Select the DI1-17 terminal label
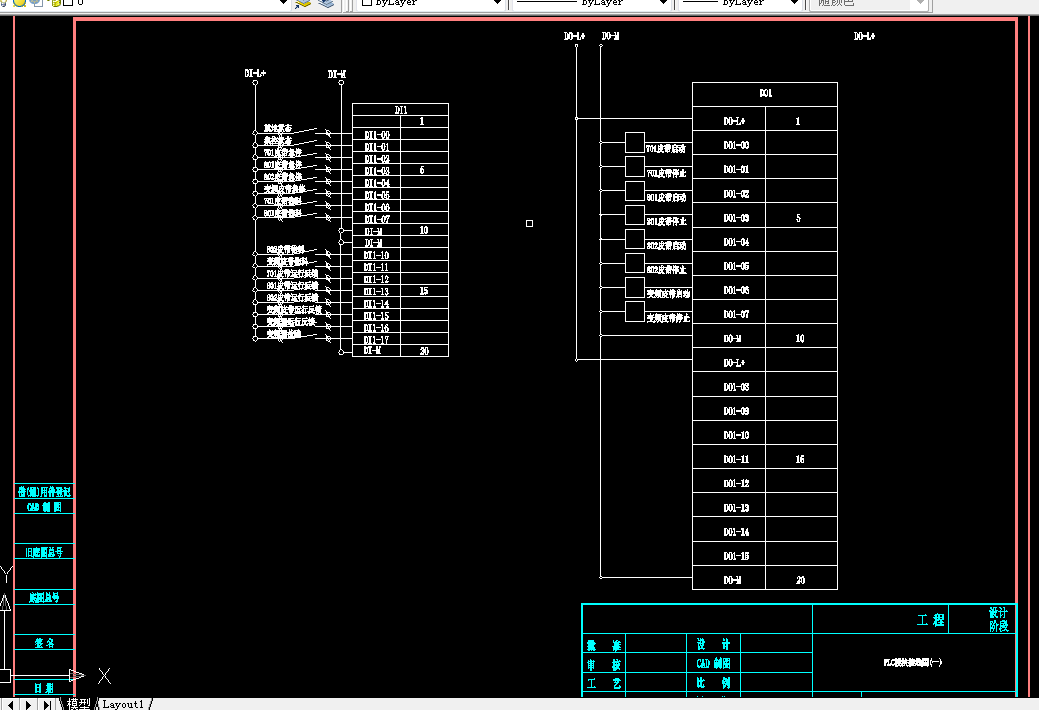 (x=376, y=340)
